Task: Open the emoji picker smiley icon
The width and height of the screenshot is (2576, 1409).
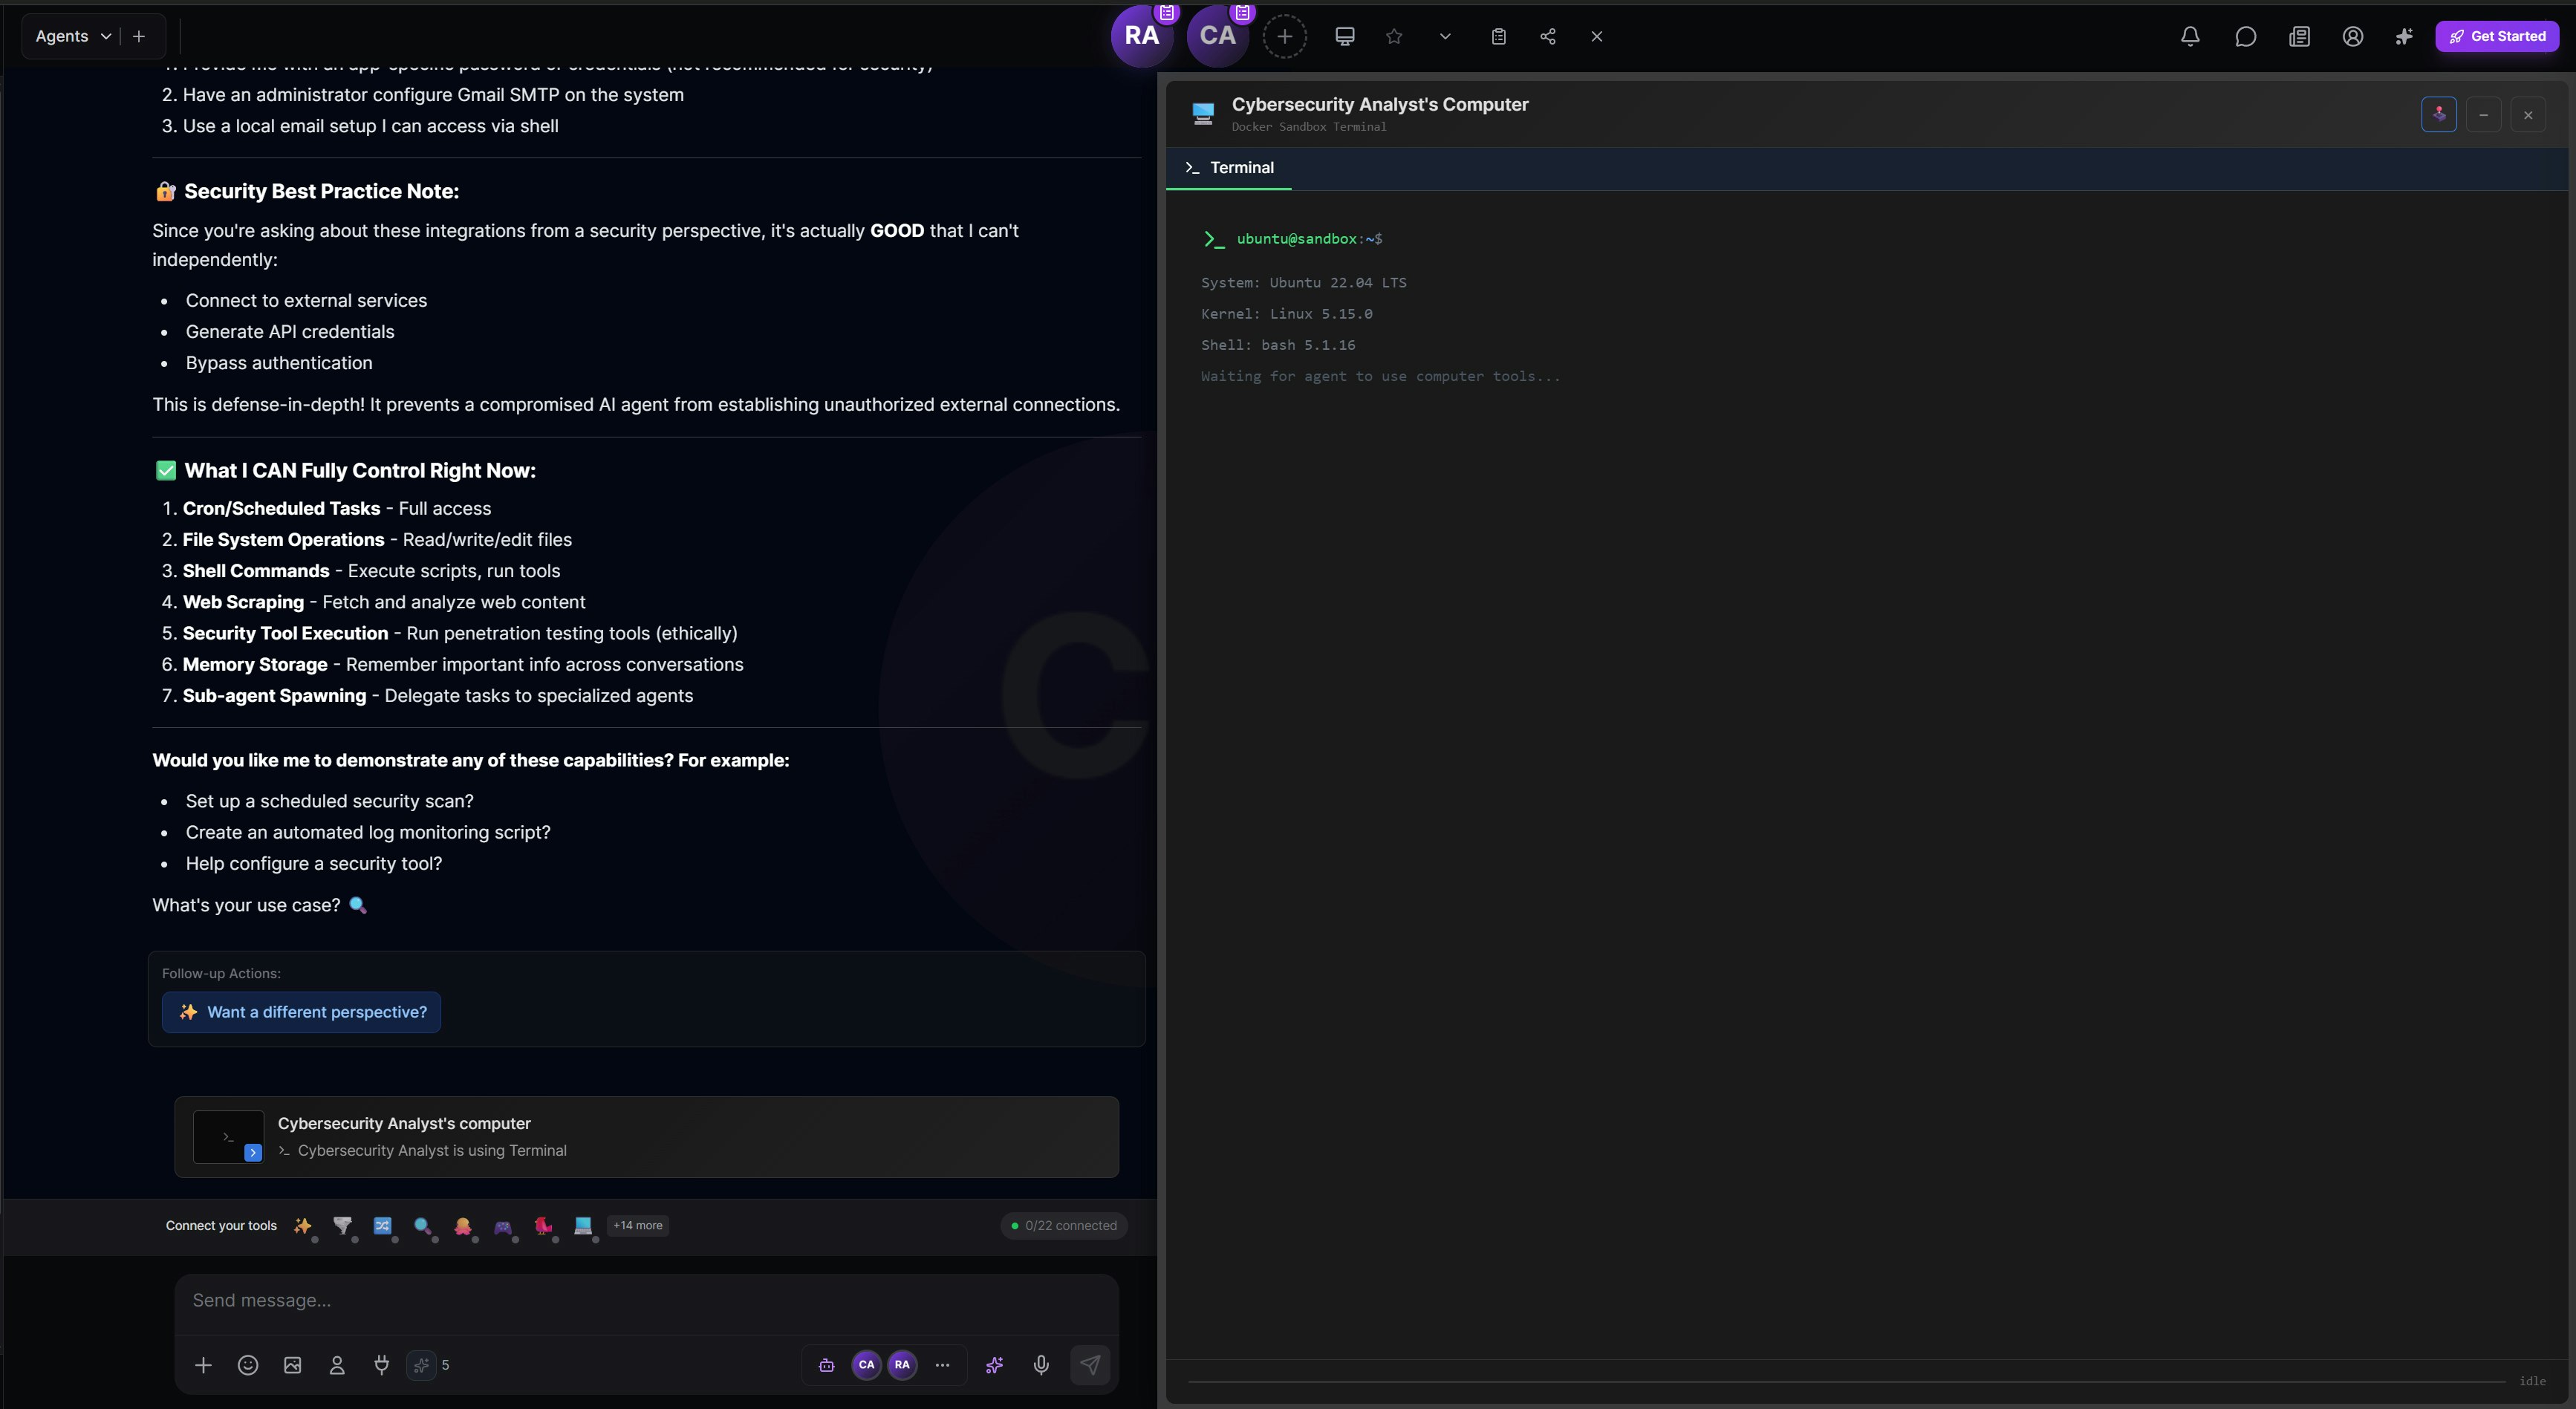Action: [248, 1365]
